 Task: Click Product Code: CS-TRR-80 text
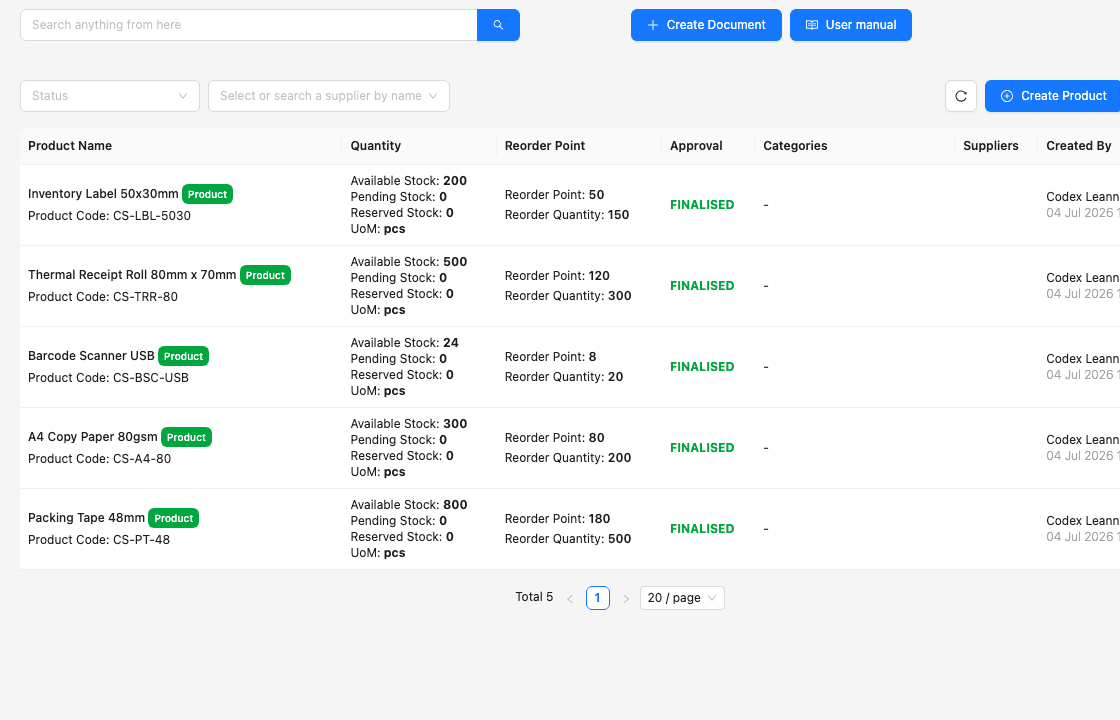point(103,296)
